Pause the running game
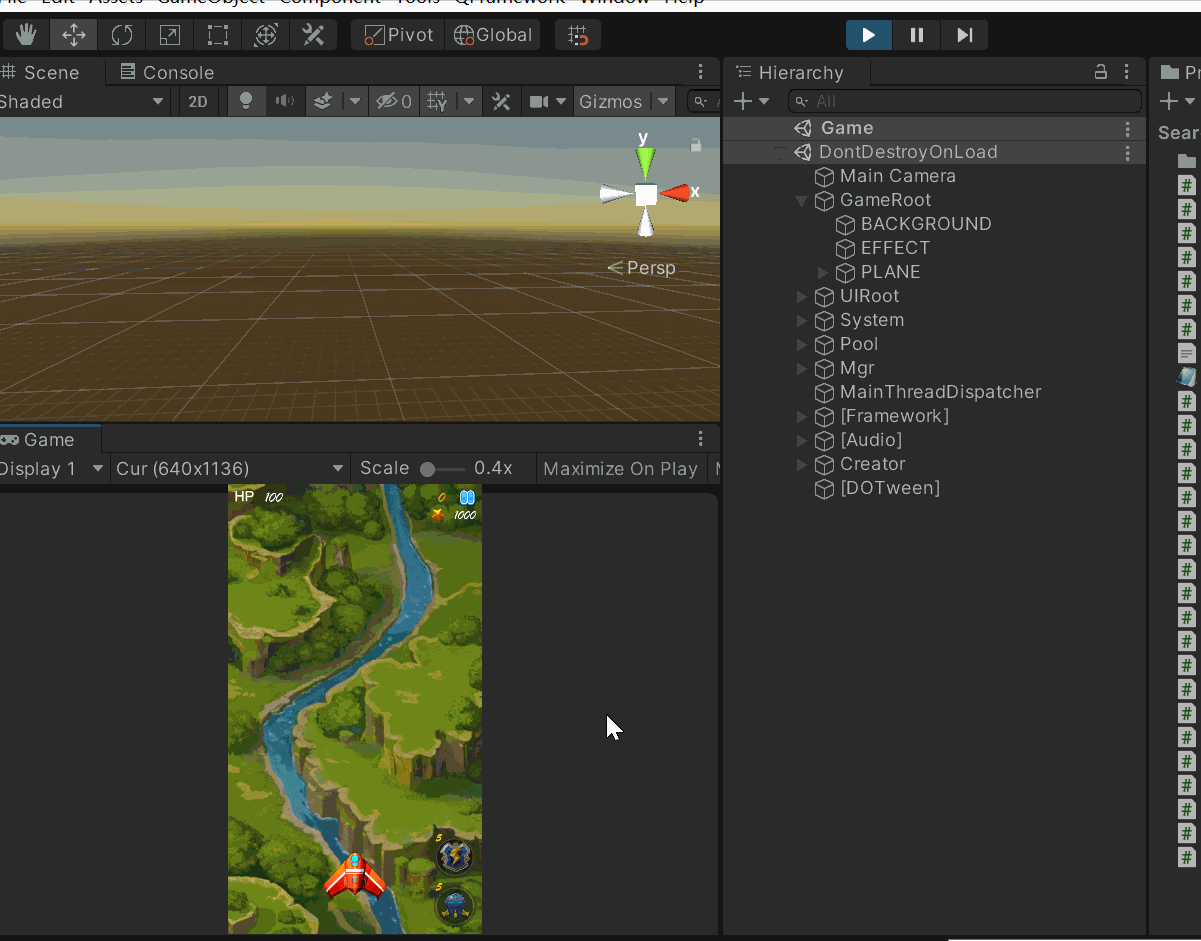Viewport: 1201px width, 941px height. 916,35
